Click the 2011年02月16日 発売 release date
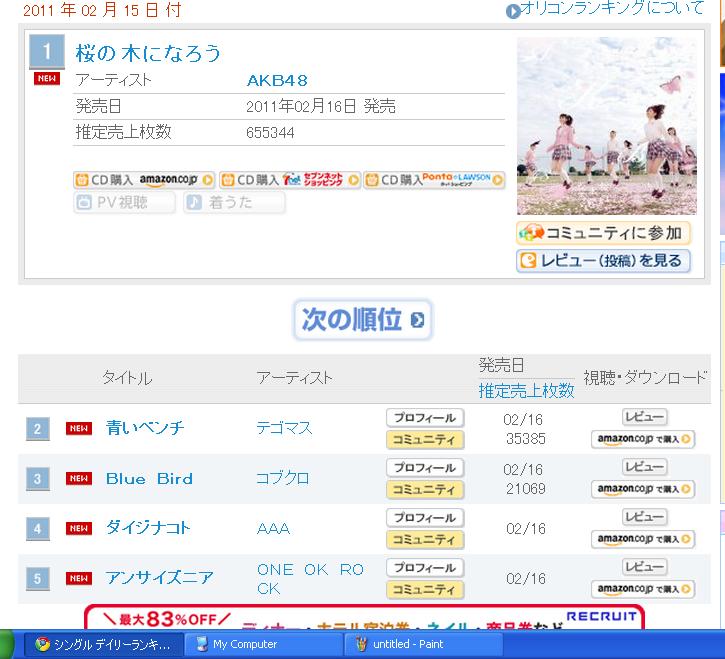This screenshot has height=659, width=725. tap(321, 106)
